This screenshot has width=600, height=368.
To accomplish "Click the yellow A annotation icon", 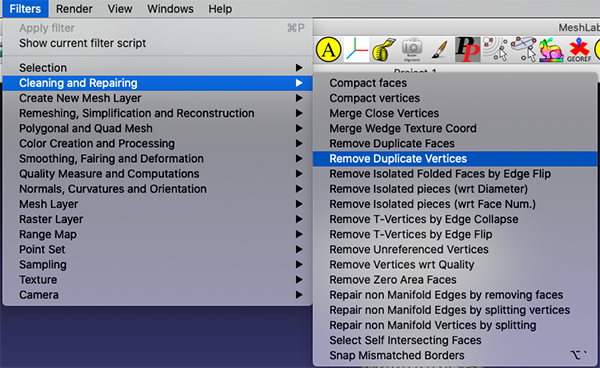I will 329,50.
